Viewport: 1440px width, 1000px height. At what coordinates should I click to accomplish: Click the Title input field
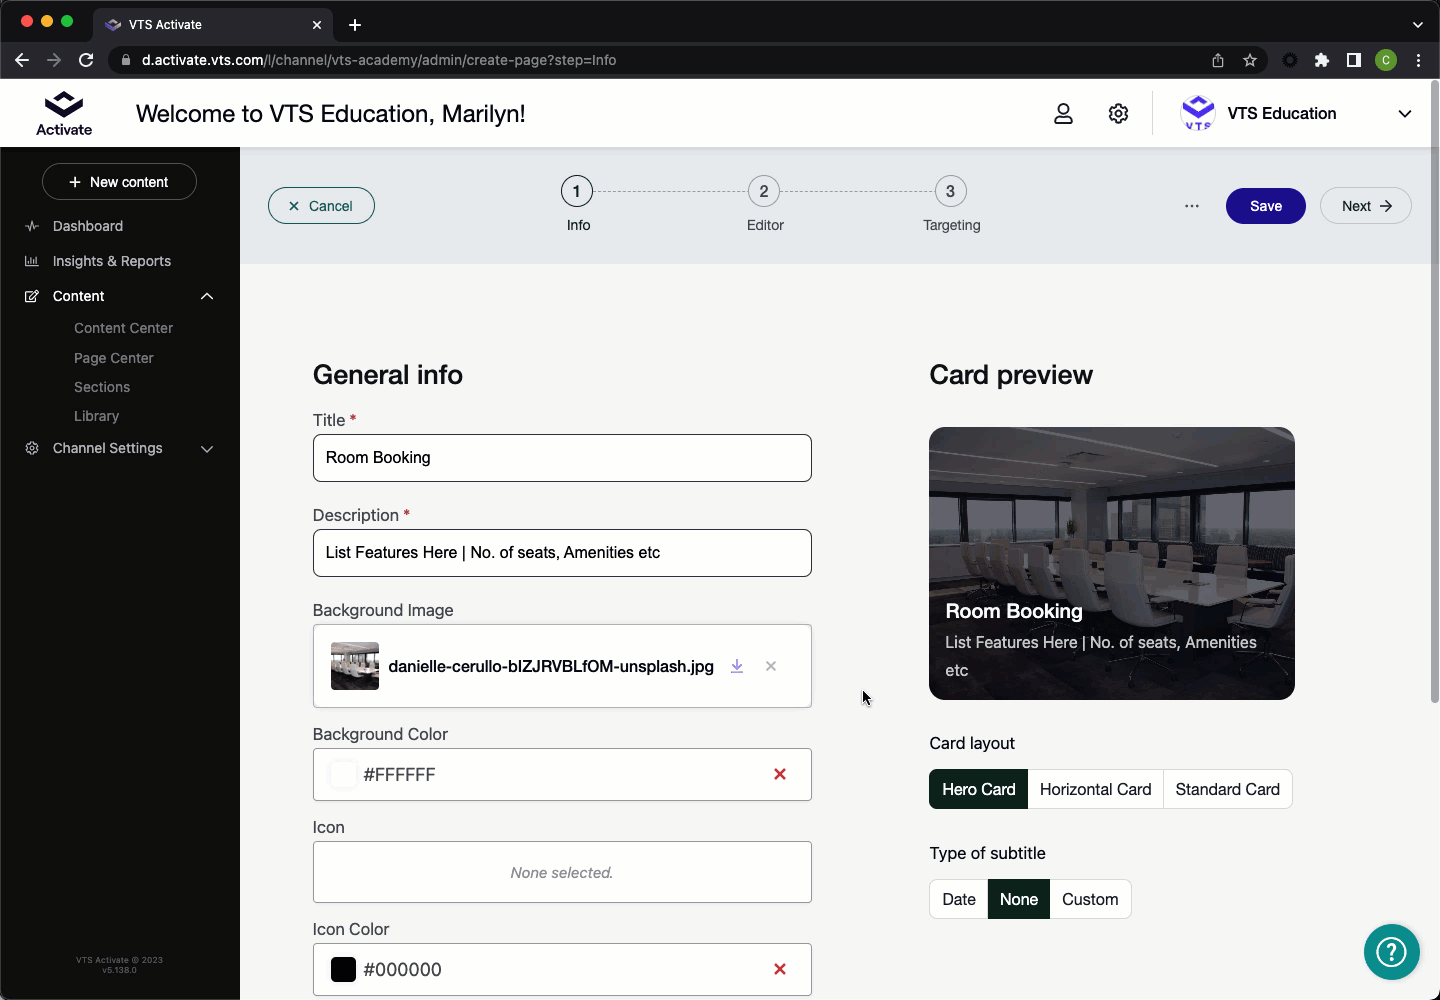(x=562, y=458)
